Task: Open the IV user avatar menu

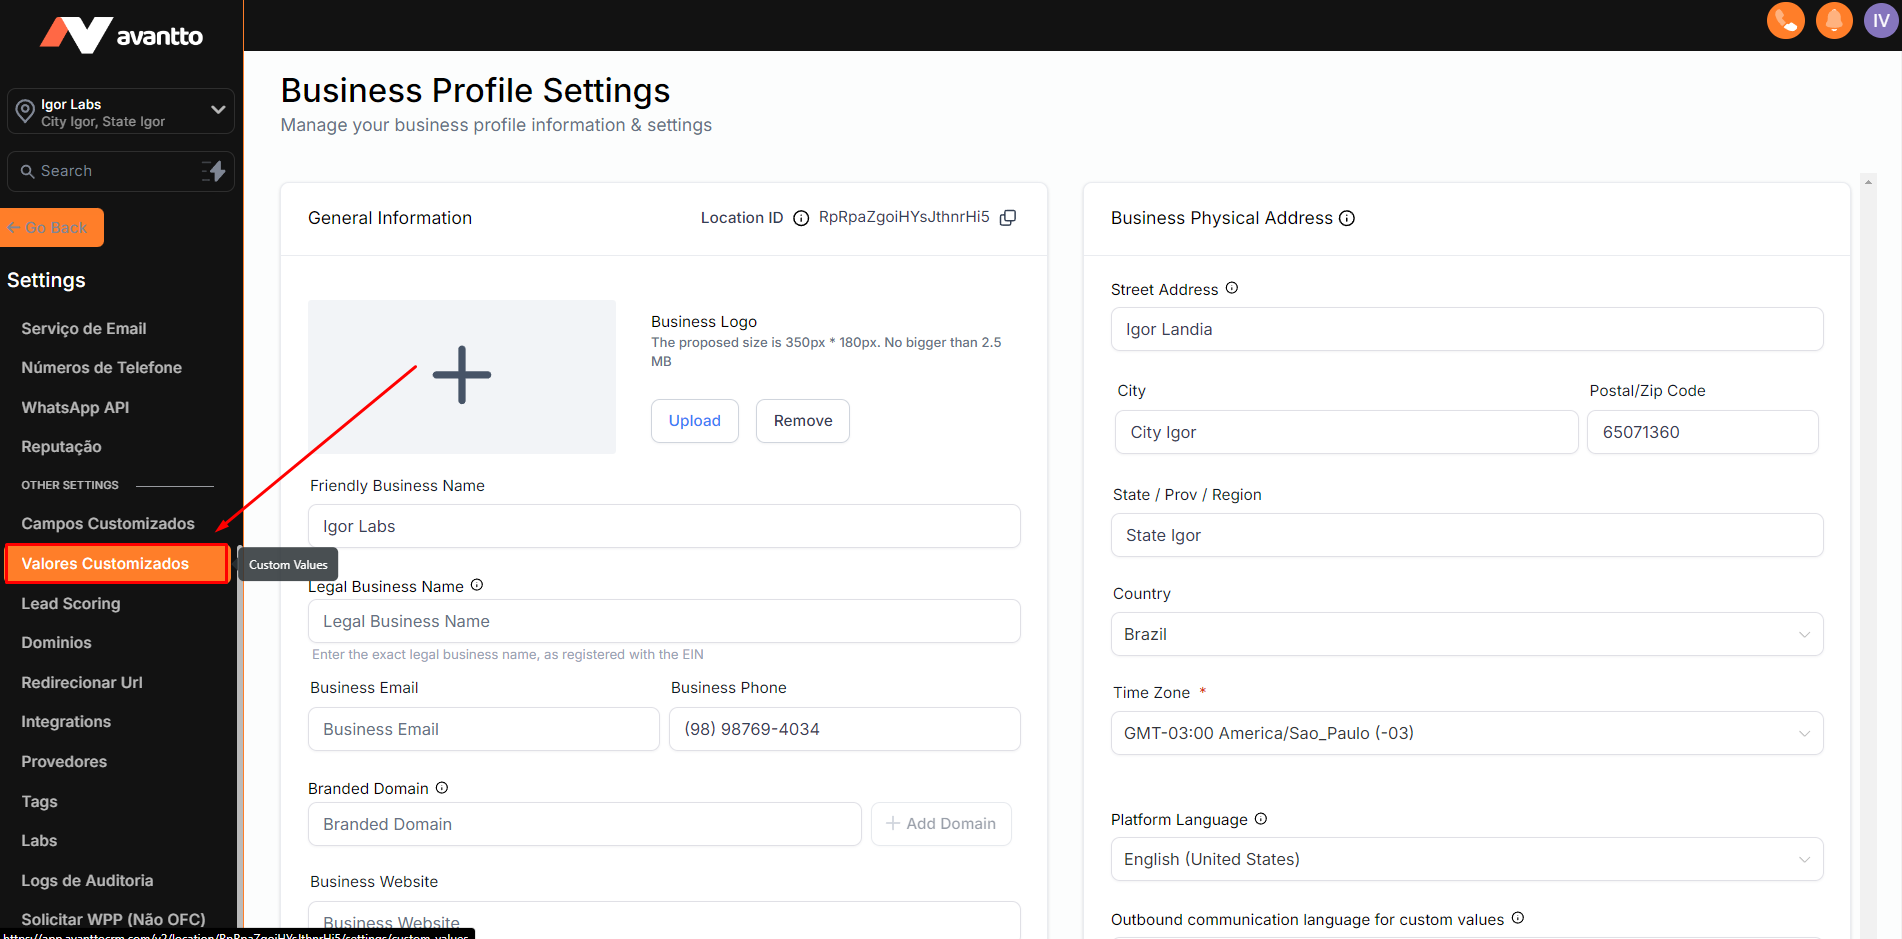Action: (x=1881, y=20)
